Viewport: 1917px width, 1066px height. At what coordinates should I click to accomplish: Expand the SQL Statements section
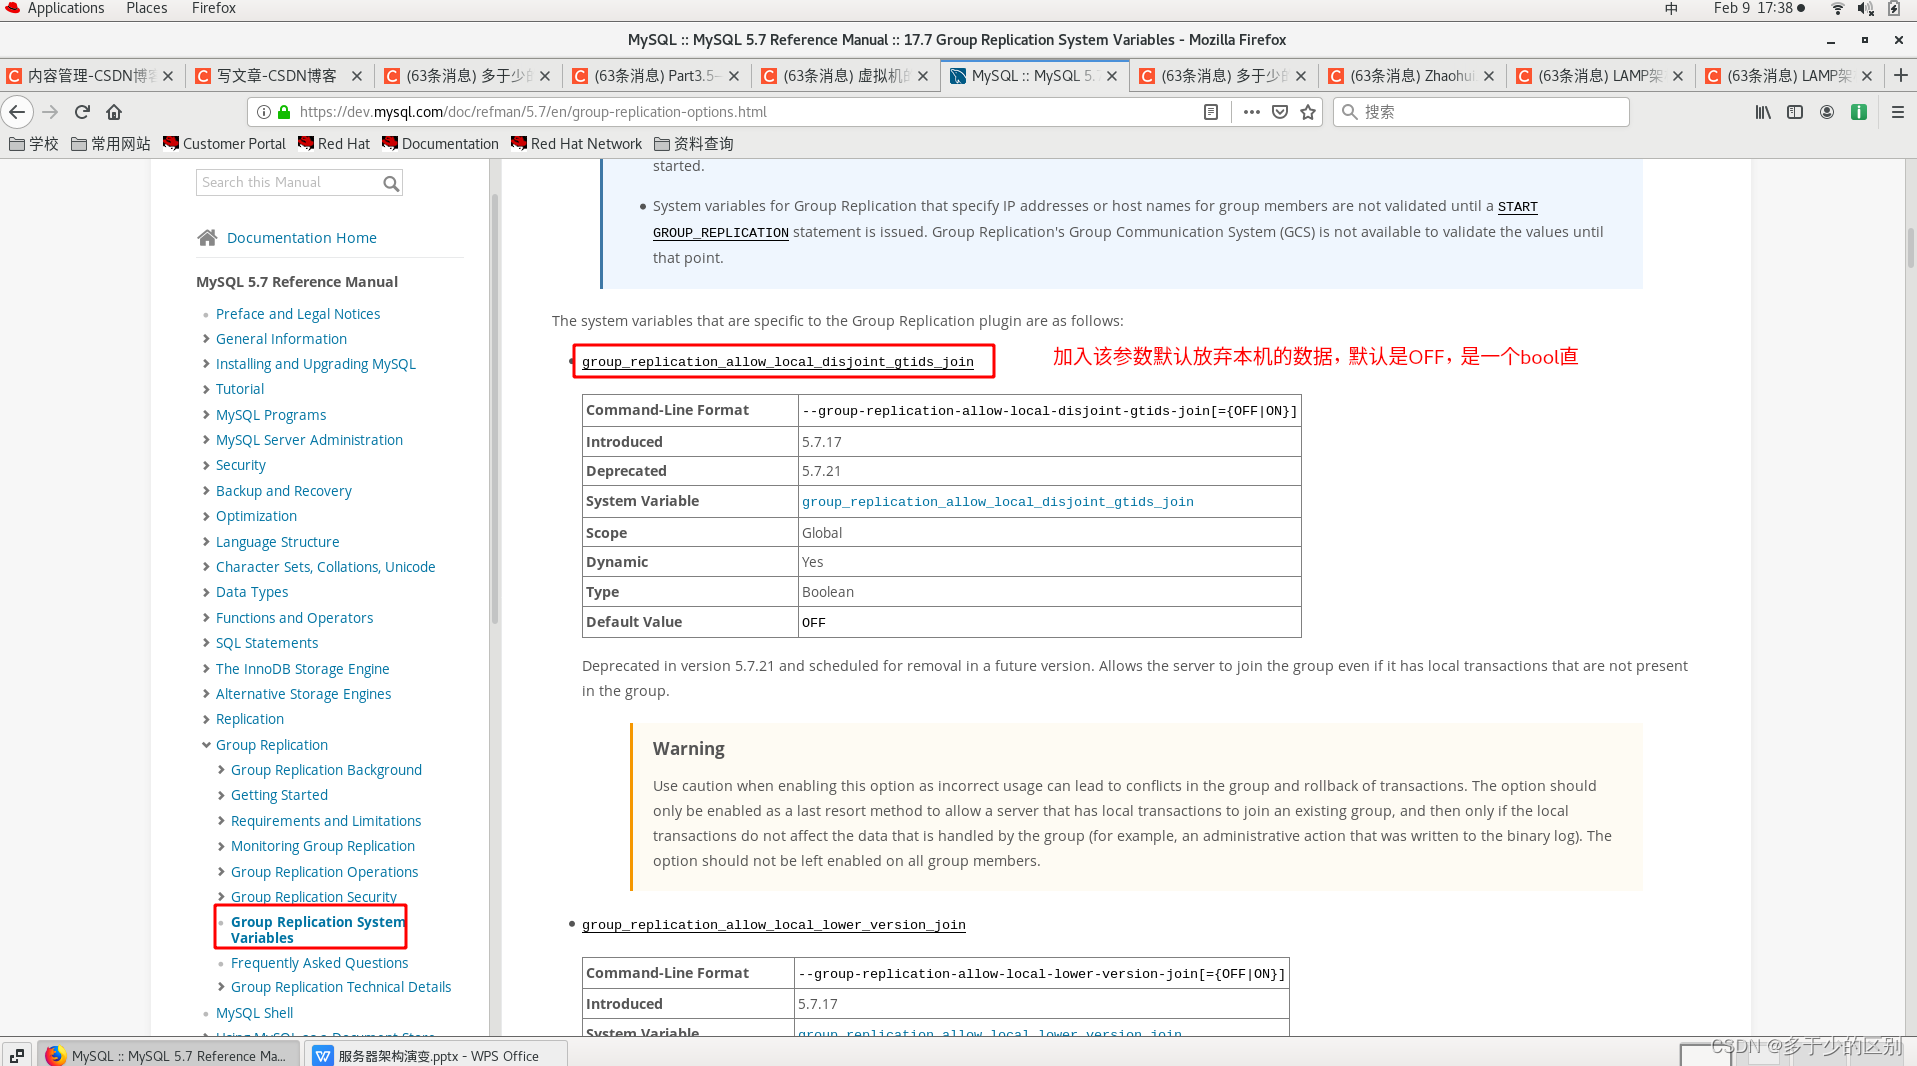pos(206,643)
